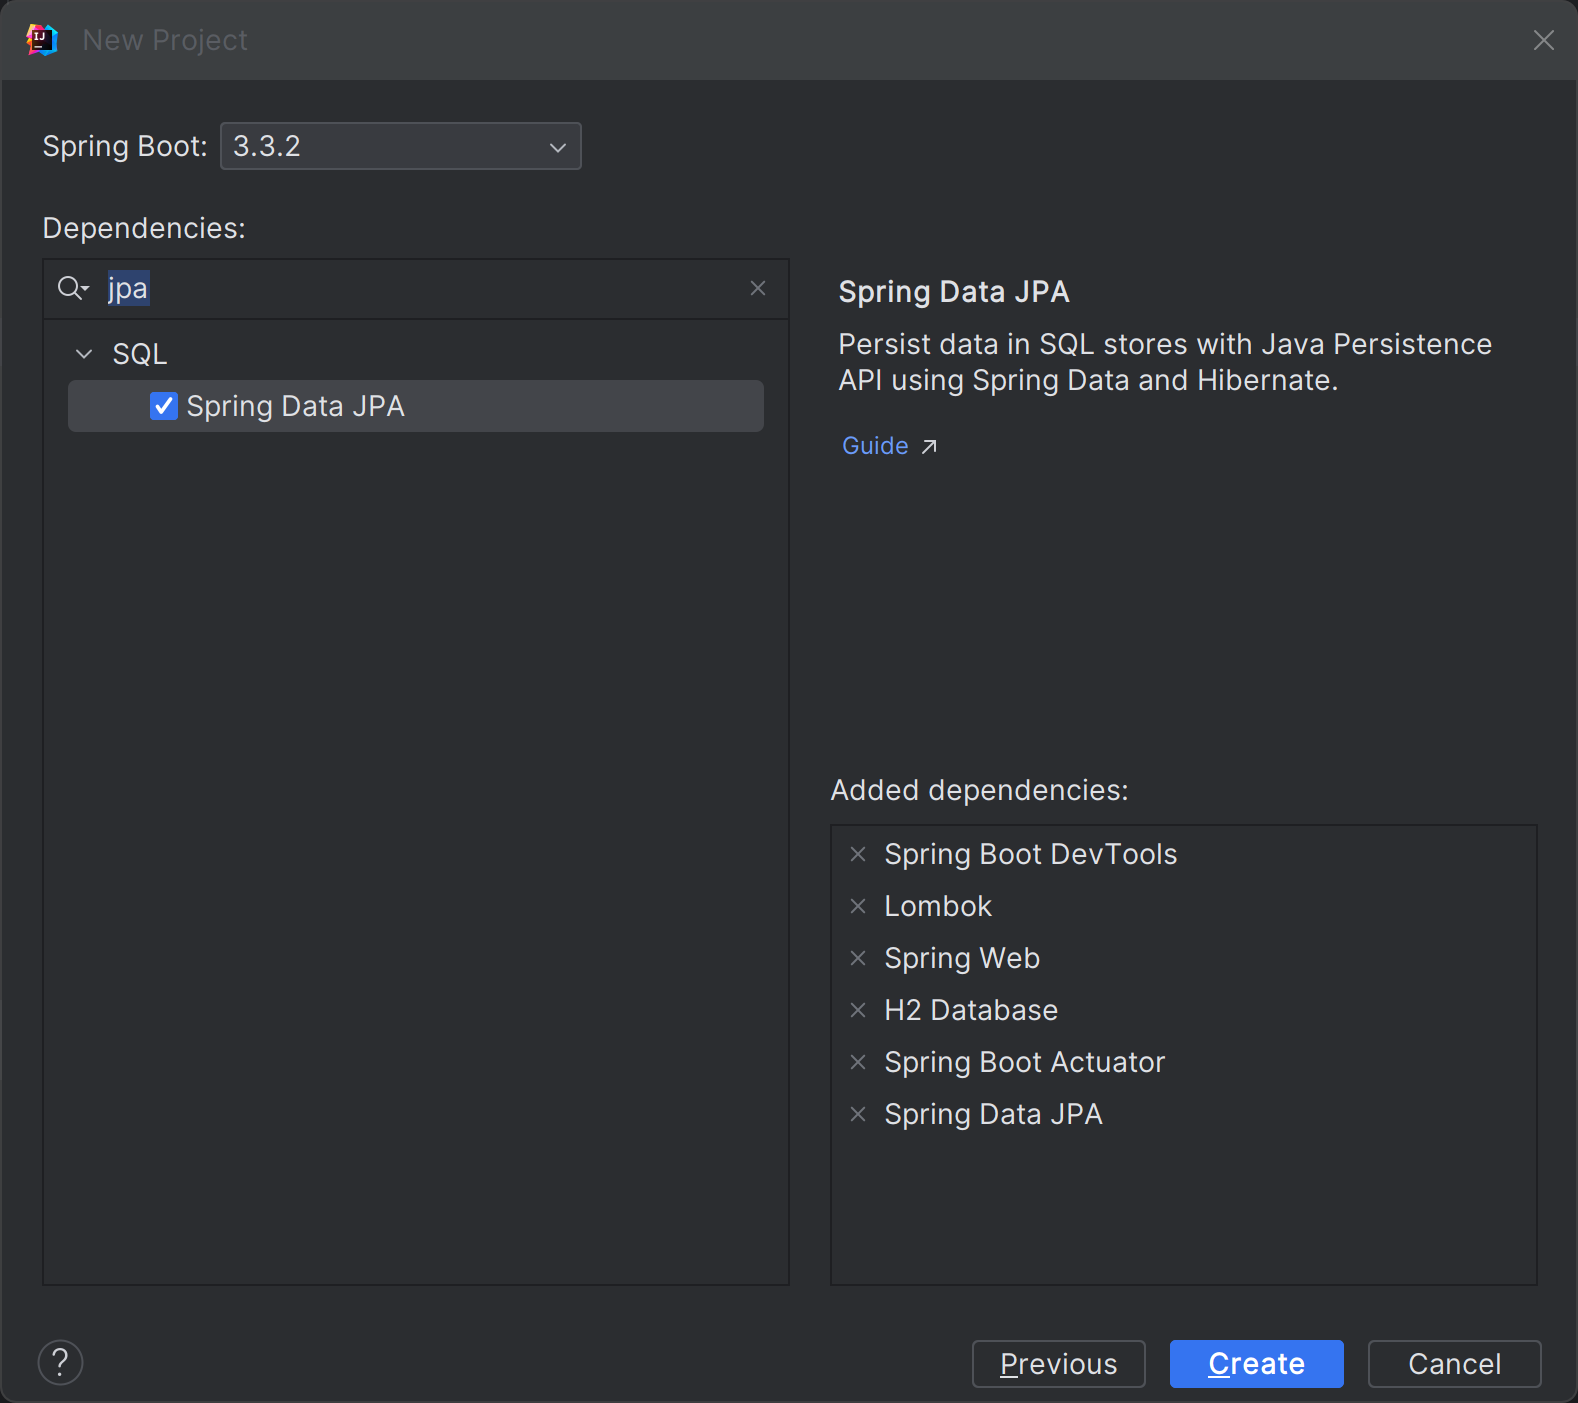The height and width of the screenshot is (1403, 1578).
Task: Remove Spring Web from added dependencies
Action: [858, 958]
